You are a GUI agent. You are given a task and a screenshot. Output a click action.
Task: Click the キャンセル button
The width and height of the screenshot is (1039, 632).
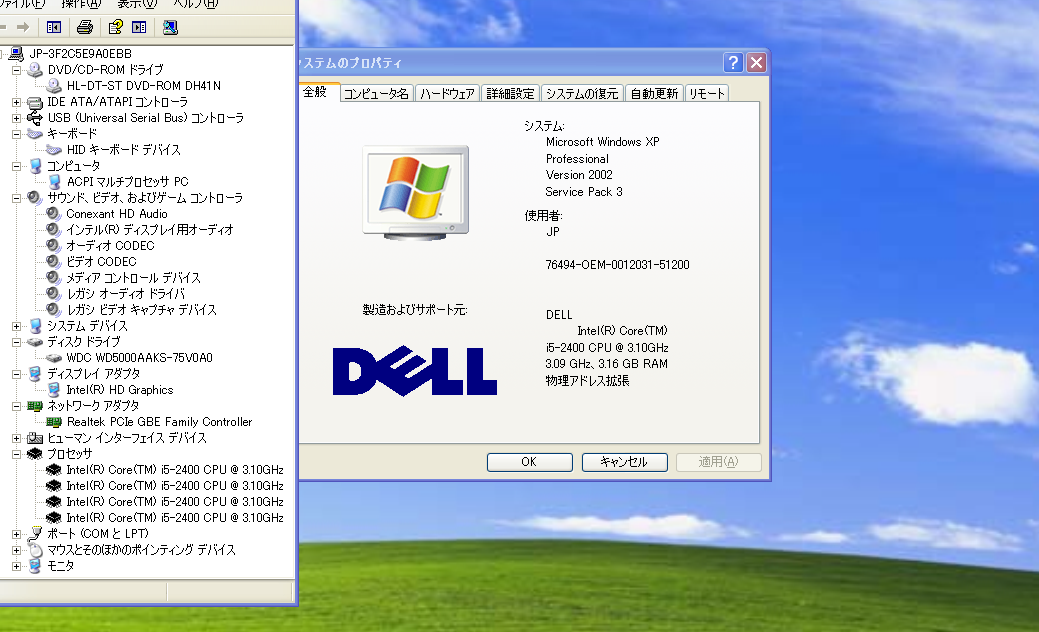pos(624,462)
